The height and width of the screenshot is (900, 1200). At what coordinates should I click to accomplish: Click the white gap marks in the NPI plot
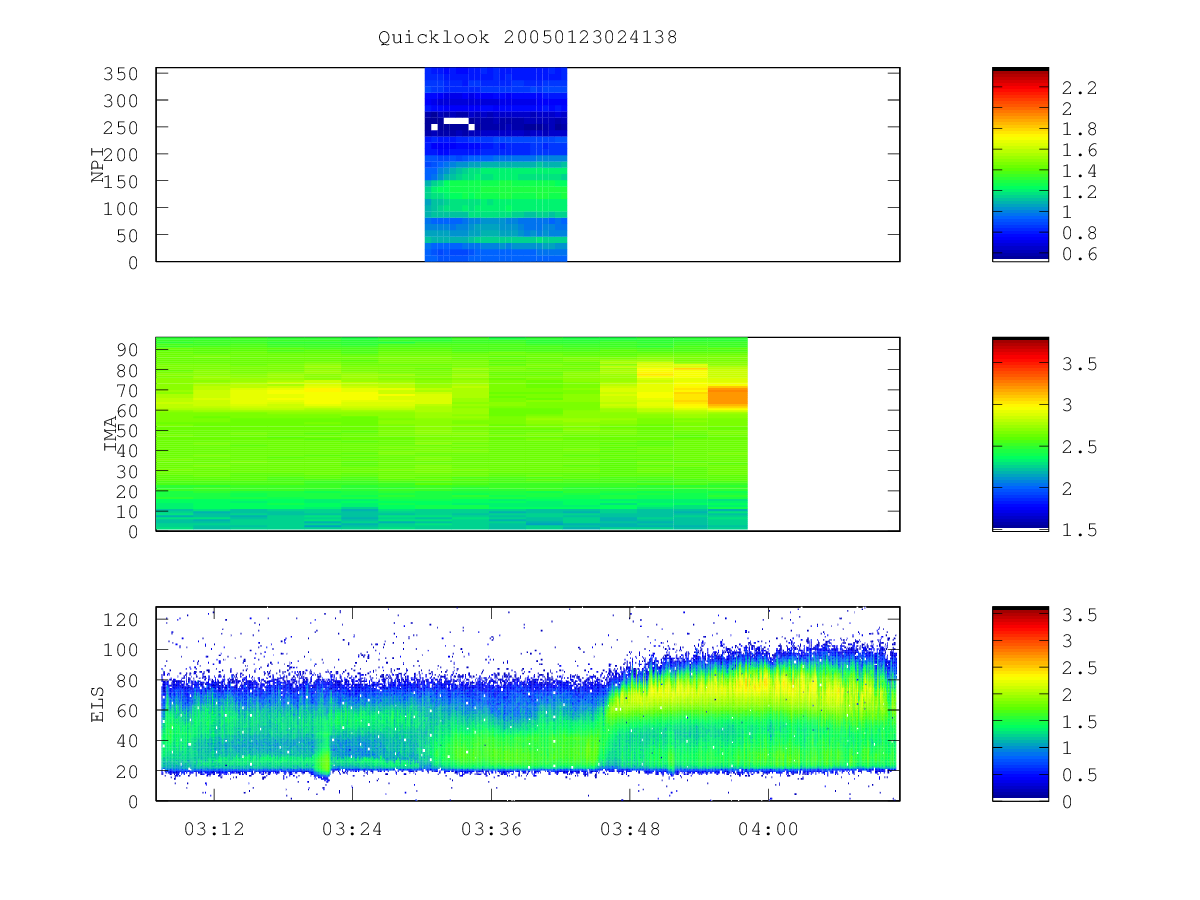click(x=452, y=124)
